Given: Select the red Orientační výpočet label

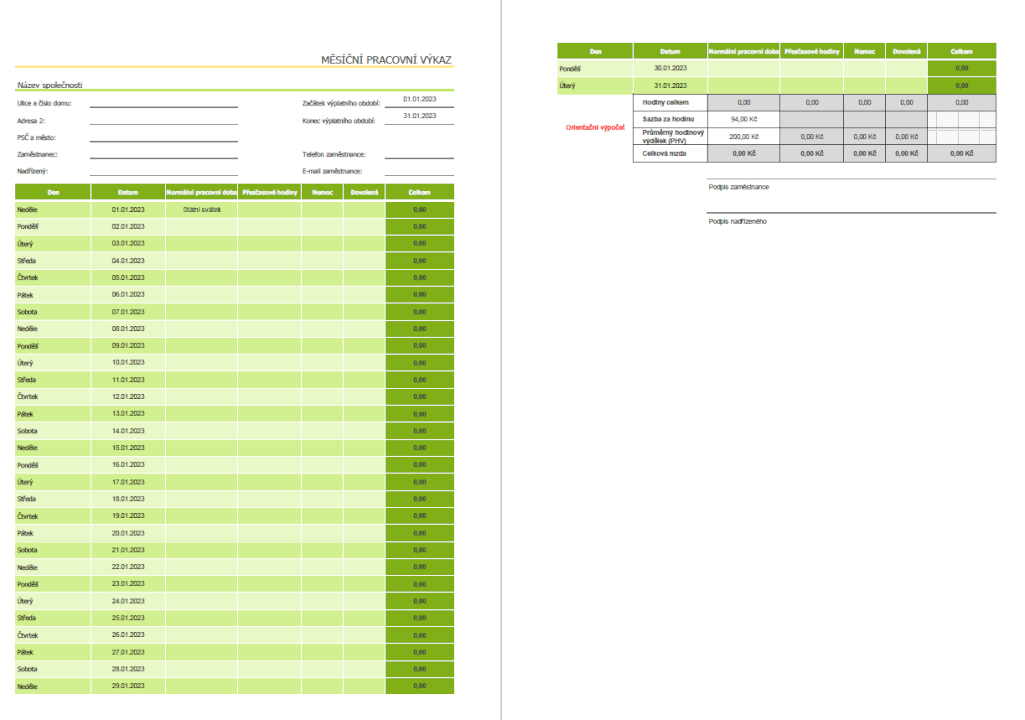Looking at the screenshot, I should 595,128.
